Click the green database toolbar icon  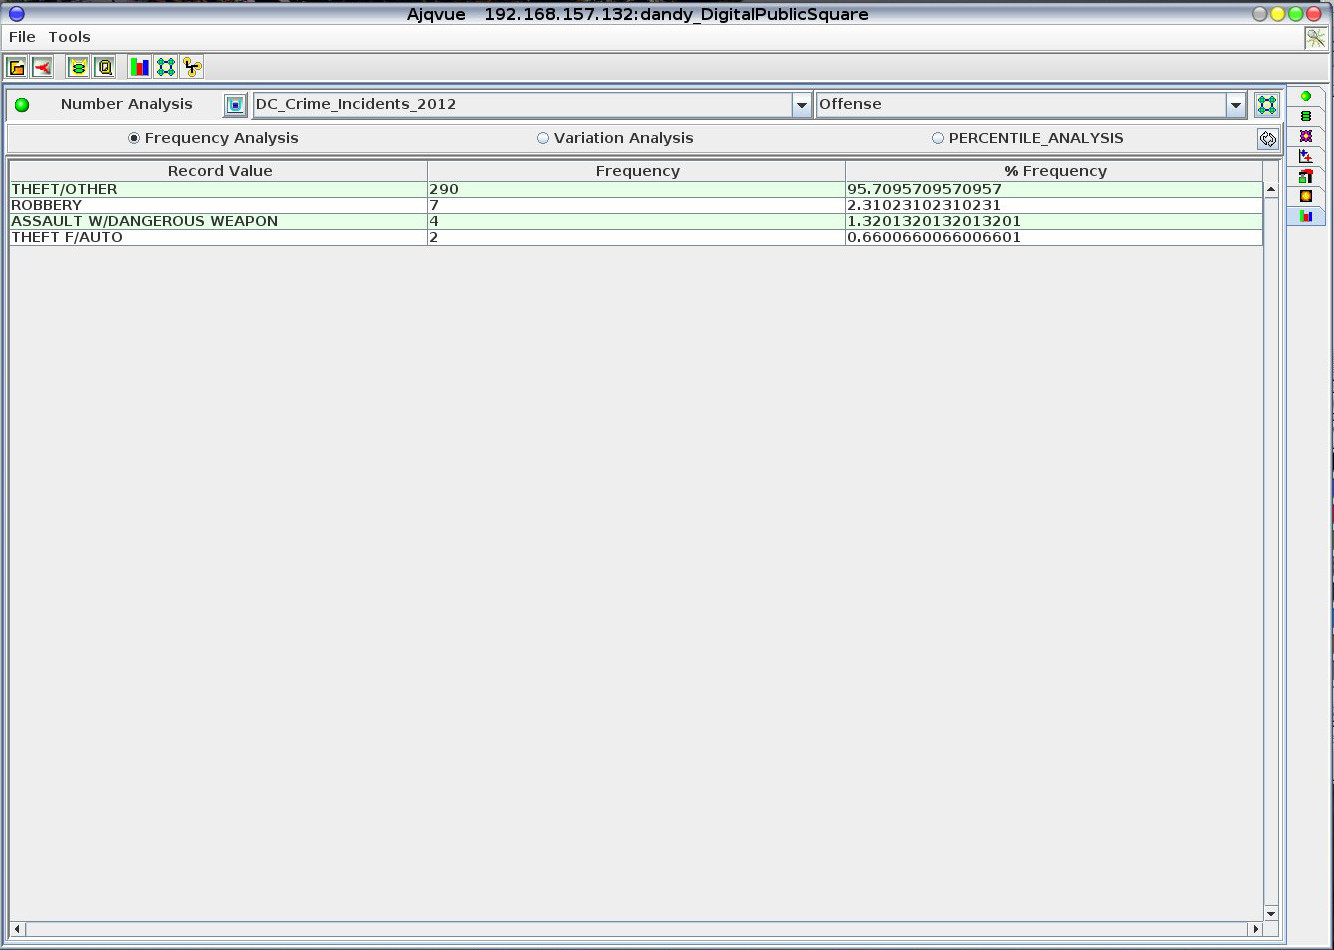click(x=78, y=67)
